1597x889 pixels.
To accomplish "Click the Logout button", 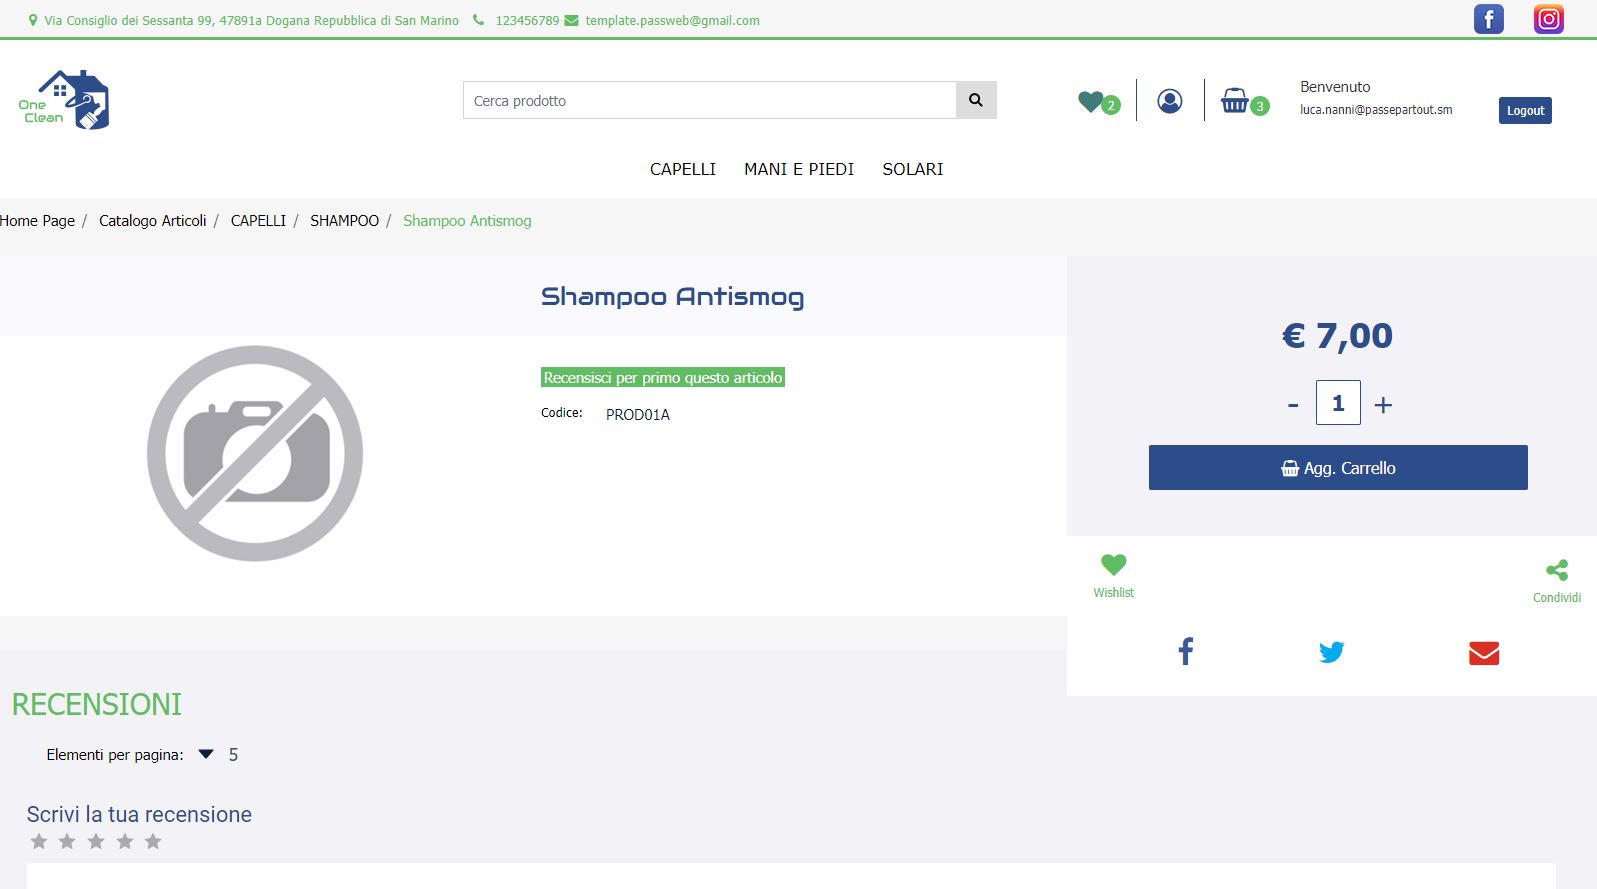I will click(1524, 111).
